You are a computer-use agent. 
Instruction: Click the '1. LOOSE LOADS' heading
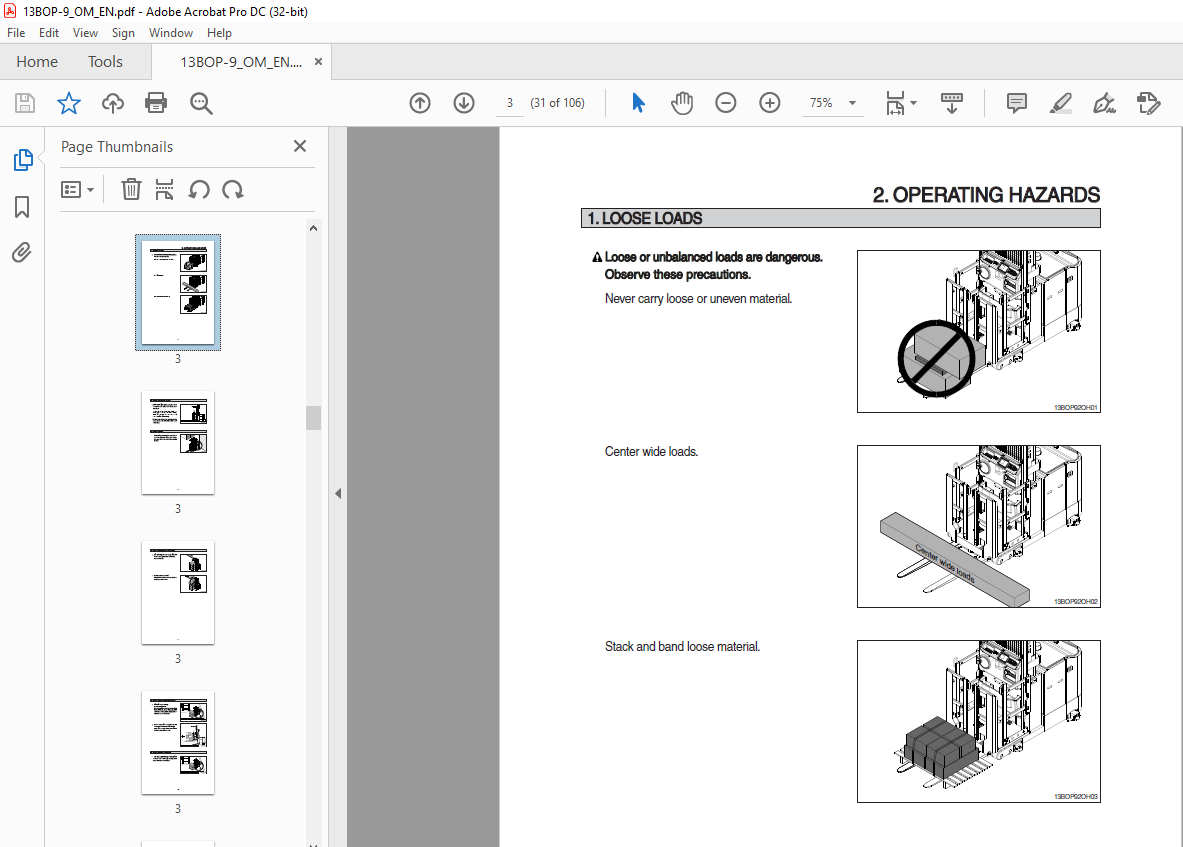click(x=645, y=219)
